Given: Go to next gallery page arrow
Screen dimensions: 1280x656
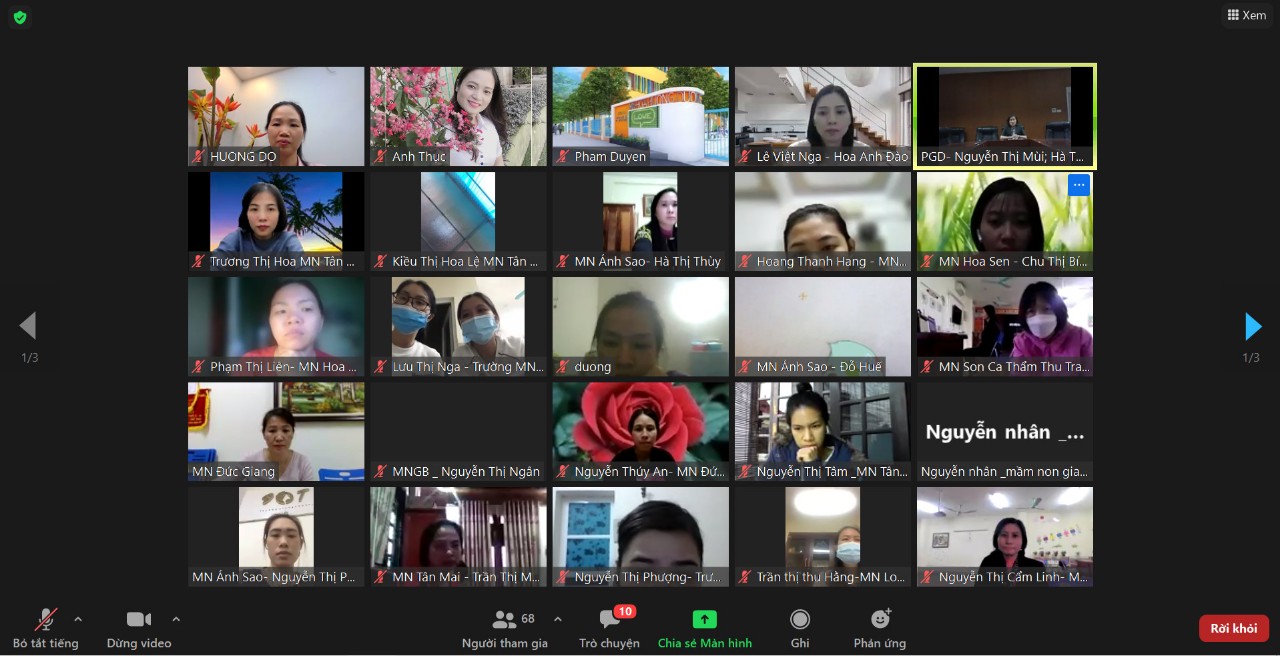Looking at the screenshot, I should tap(1252, 326).
